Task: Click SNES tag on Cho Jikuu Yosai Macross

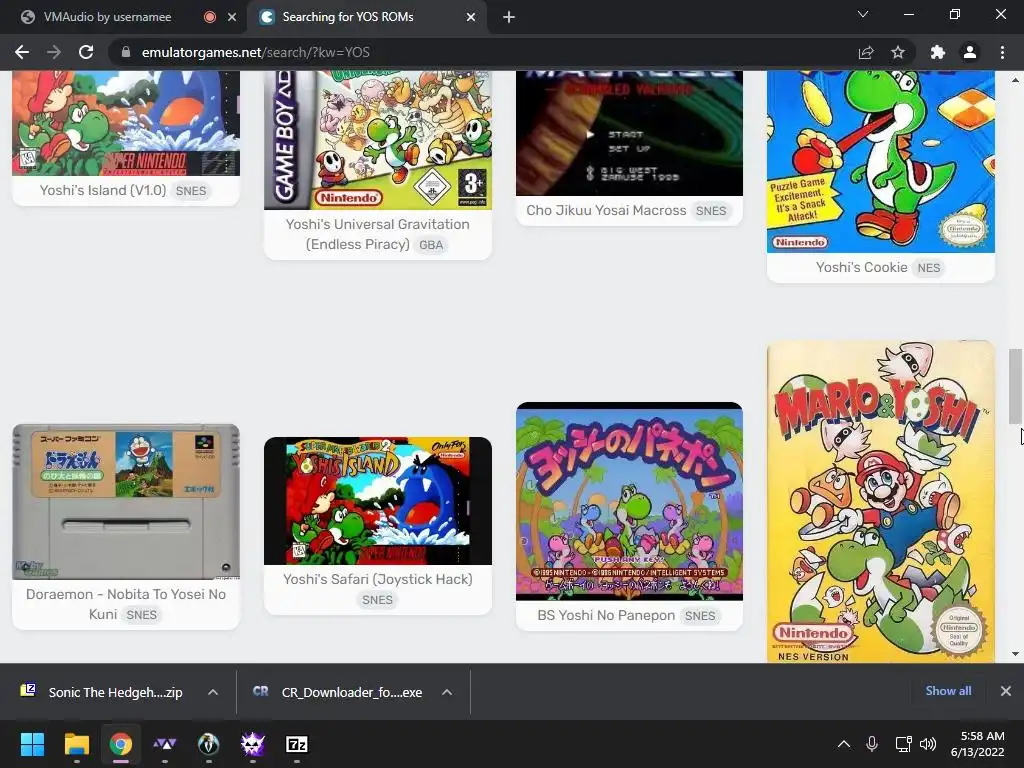Action: (x=711, y=211)
